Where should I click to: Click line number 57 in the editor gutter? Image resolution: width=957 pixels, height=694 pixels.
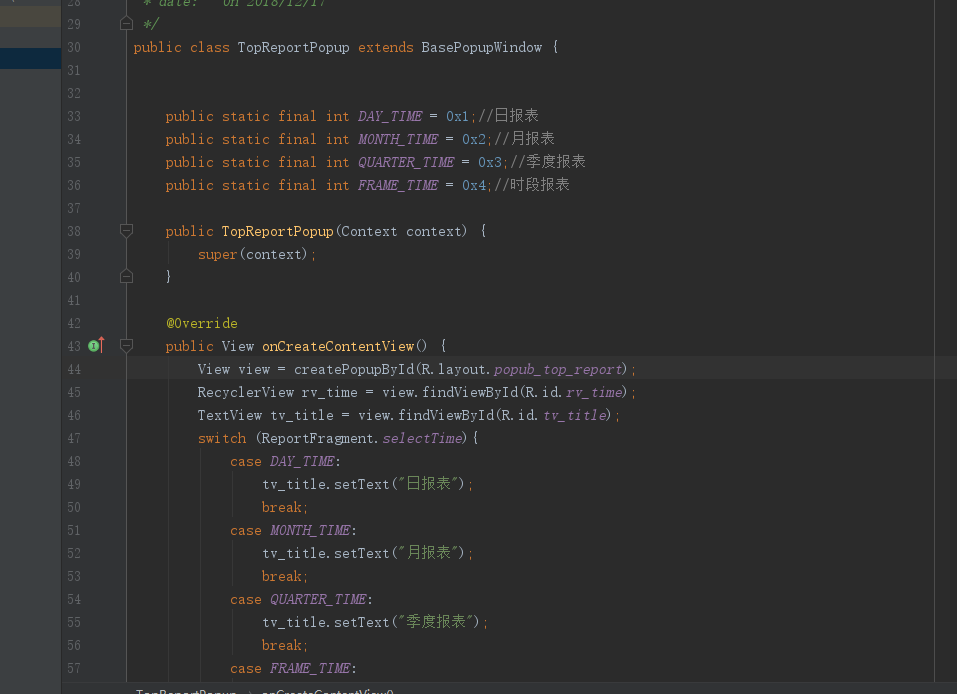pyautogui.click(x=73, y=668)
